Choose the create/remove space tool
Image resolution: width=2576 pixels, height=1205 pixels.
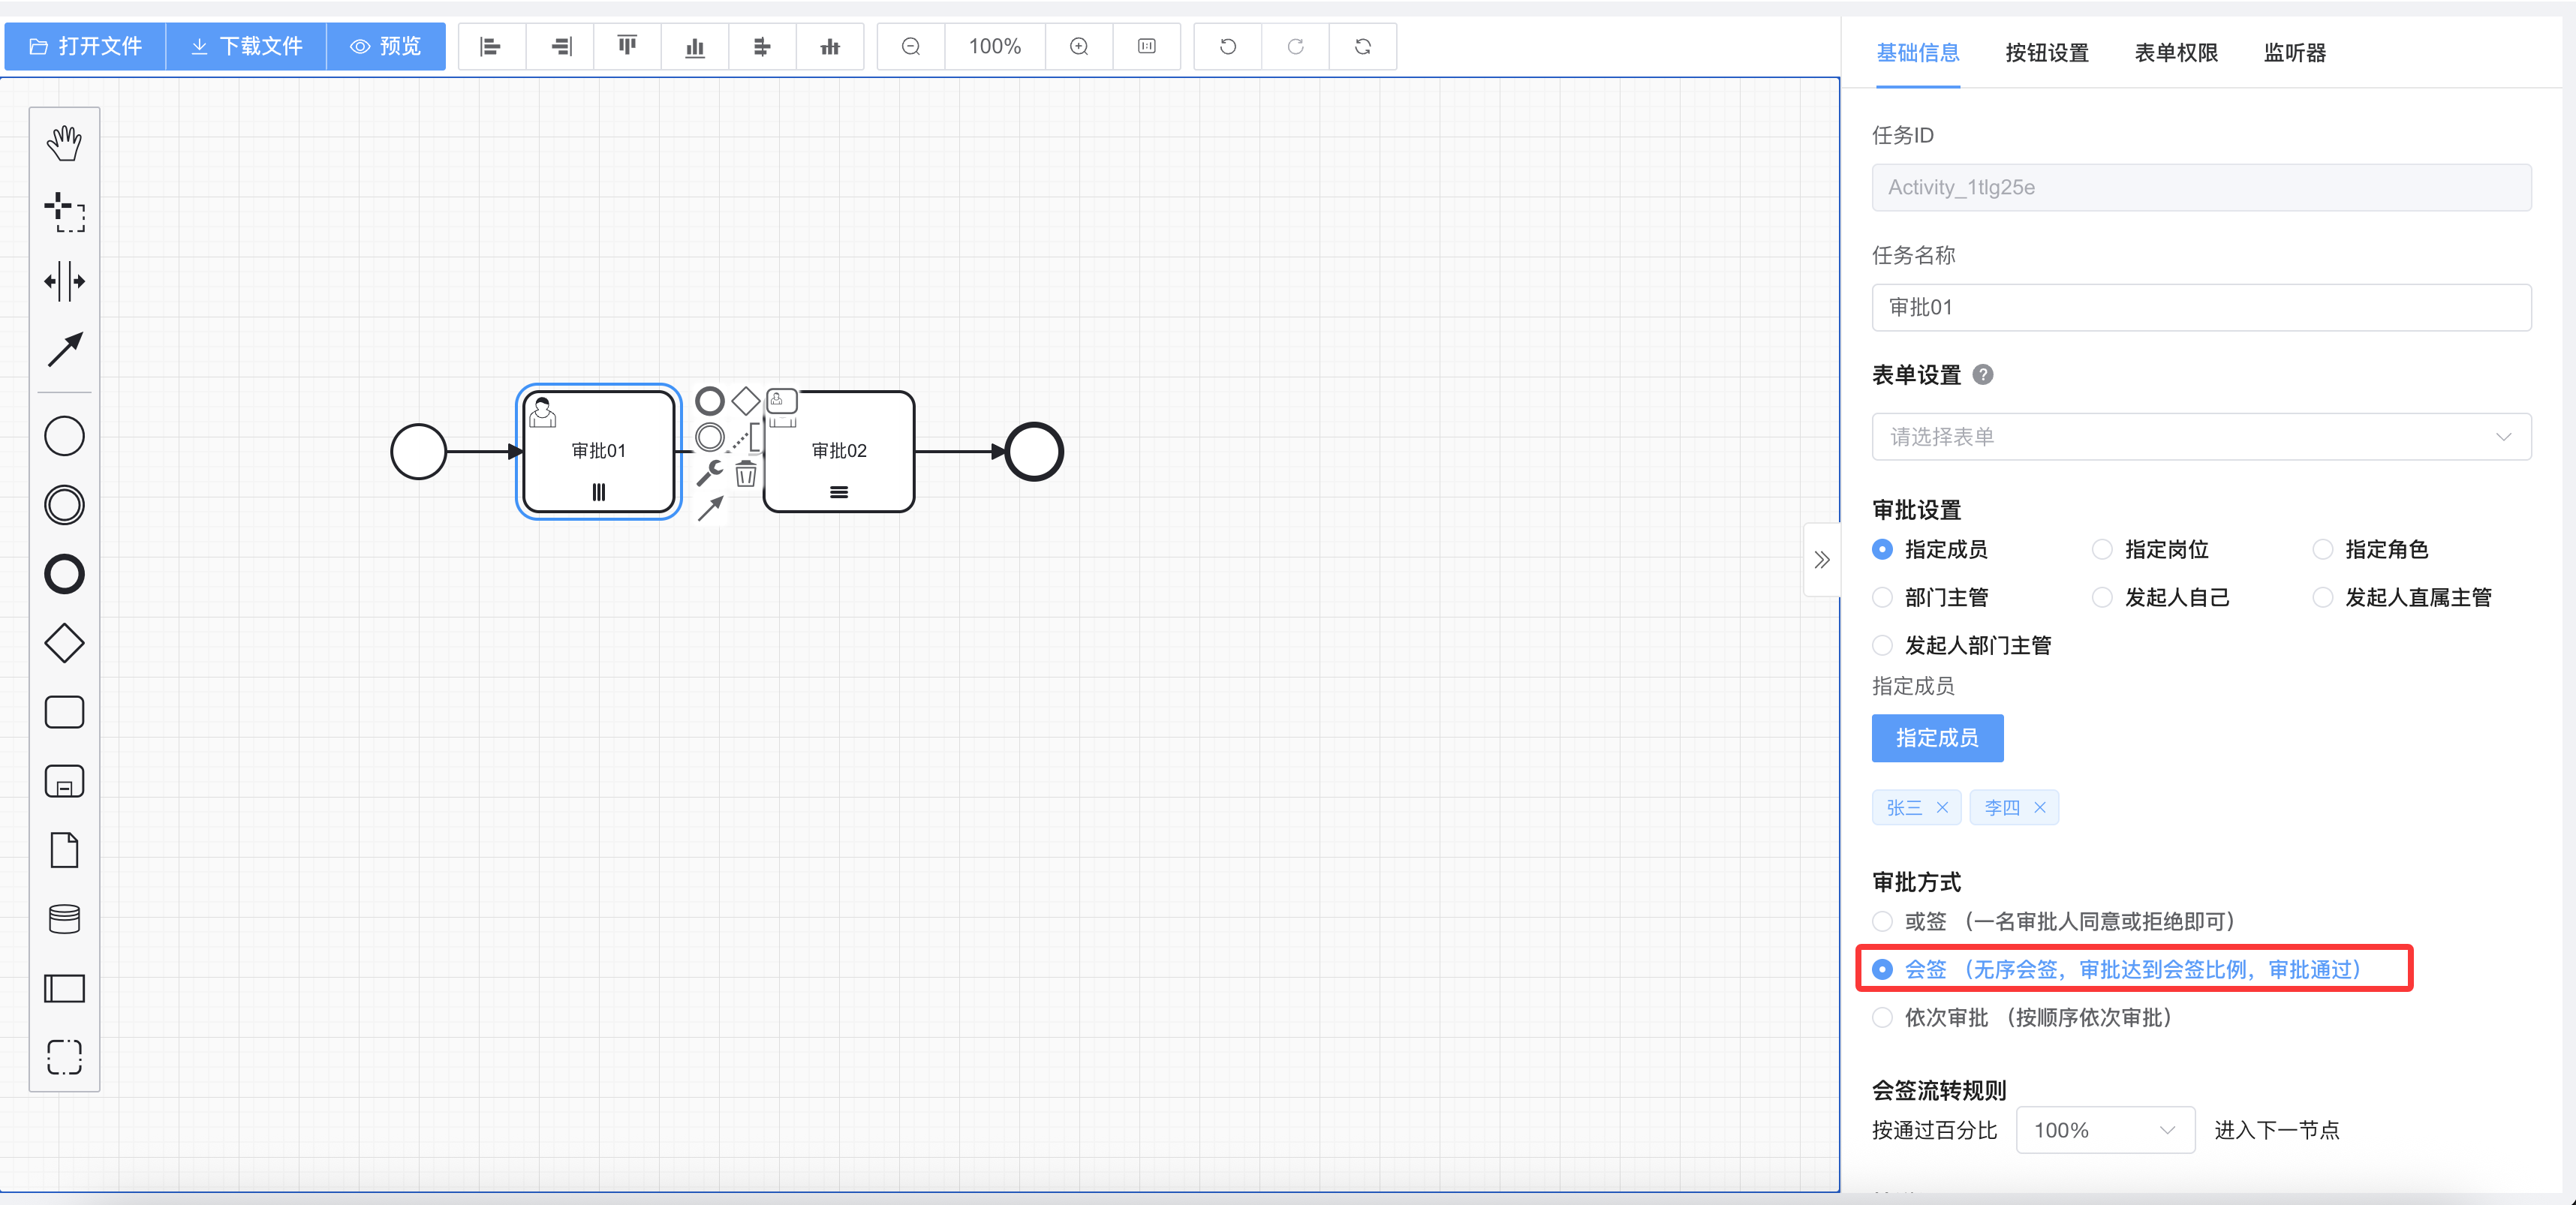(64, 281)
